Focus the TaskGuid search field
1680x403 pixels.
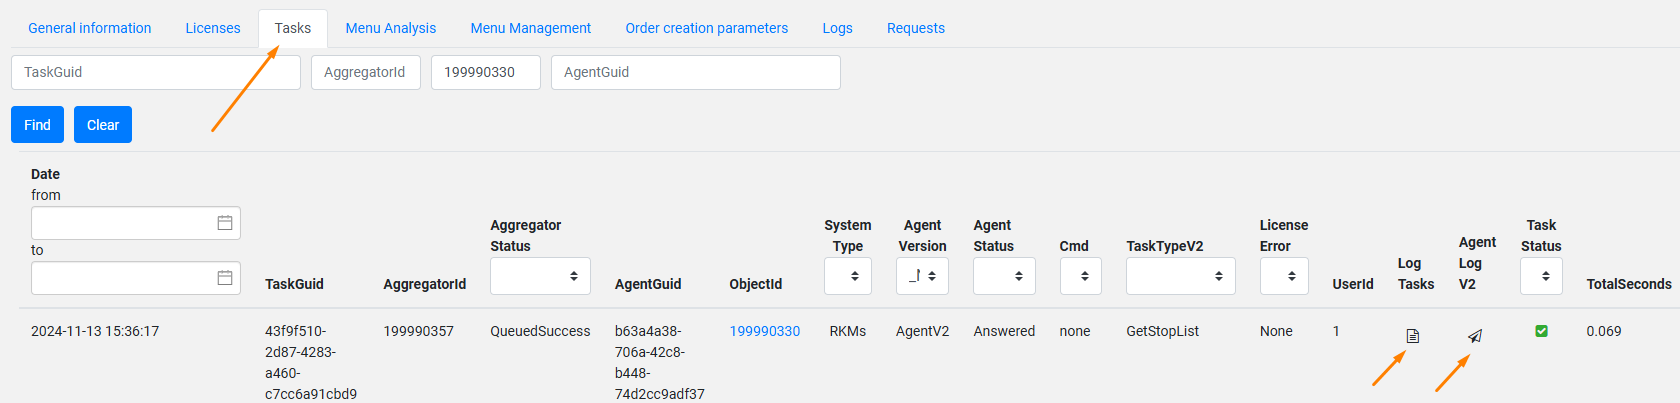tap(156, 72)
